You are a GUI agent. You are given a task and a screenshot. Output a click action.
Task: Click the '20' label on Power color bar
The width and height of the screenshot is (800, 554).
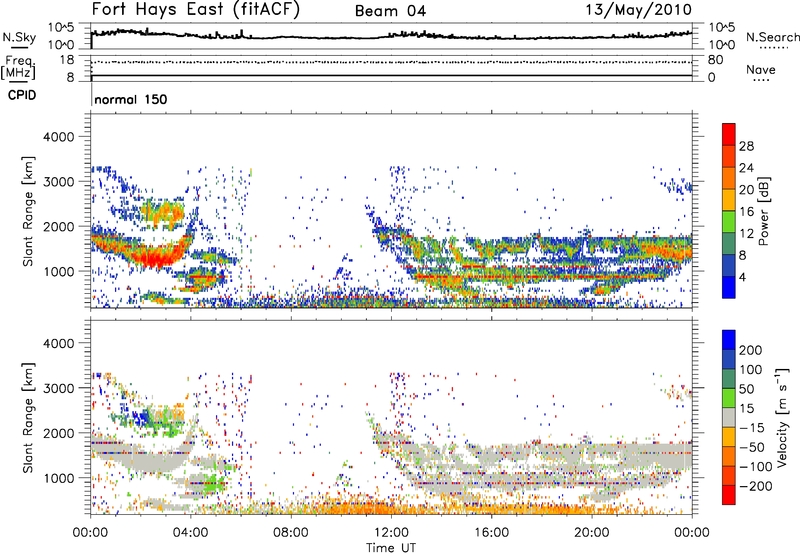746,190
